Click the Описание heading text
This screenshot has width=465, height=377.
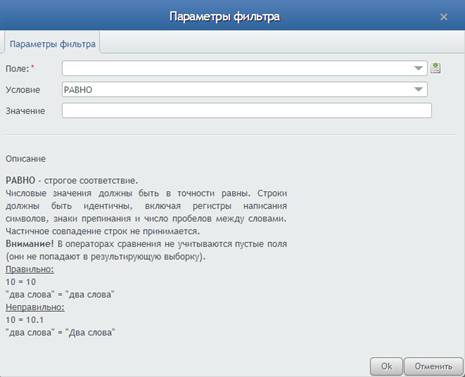26,159
